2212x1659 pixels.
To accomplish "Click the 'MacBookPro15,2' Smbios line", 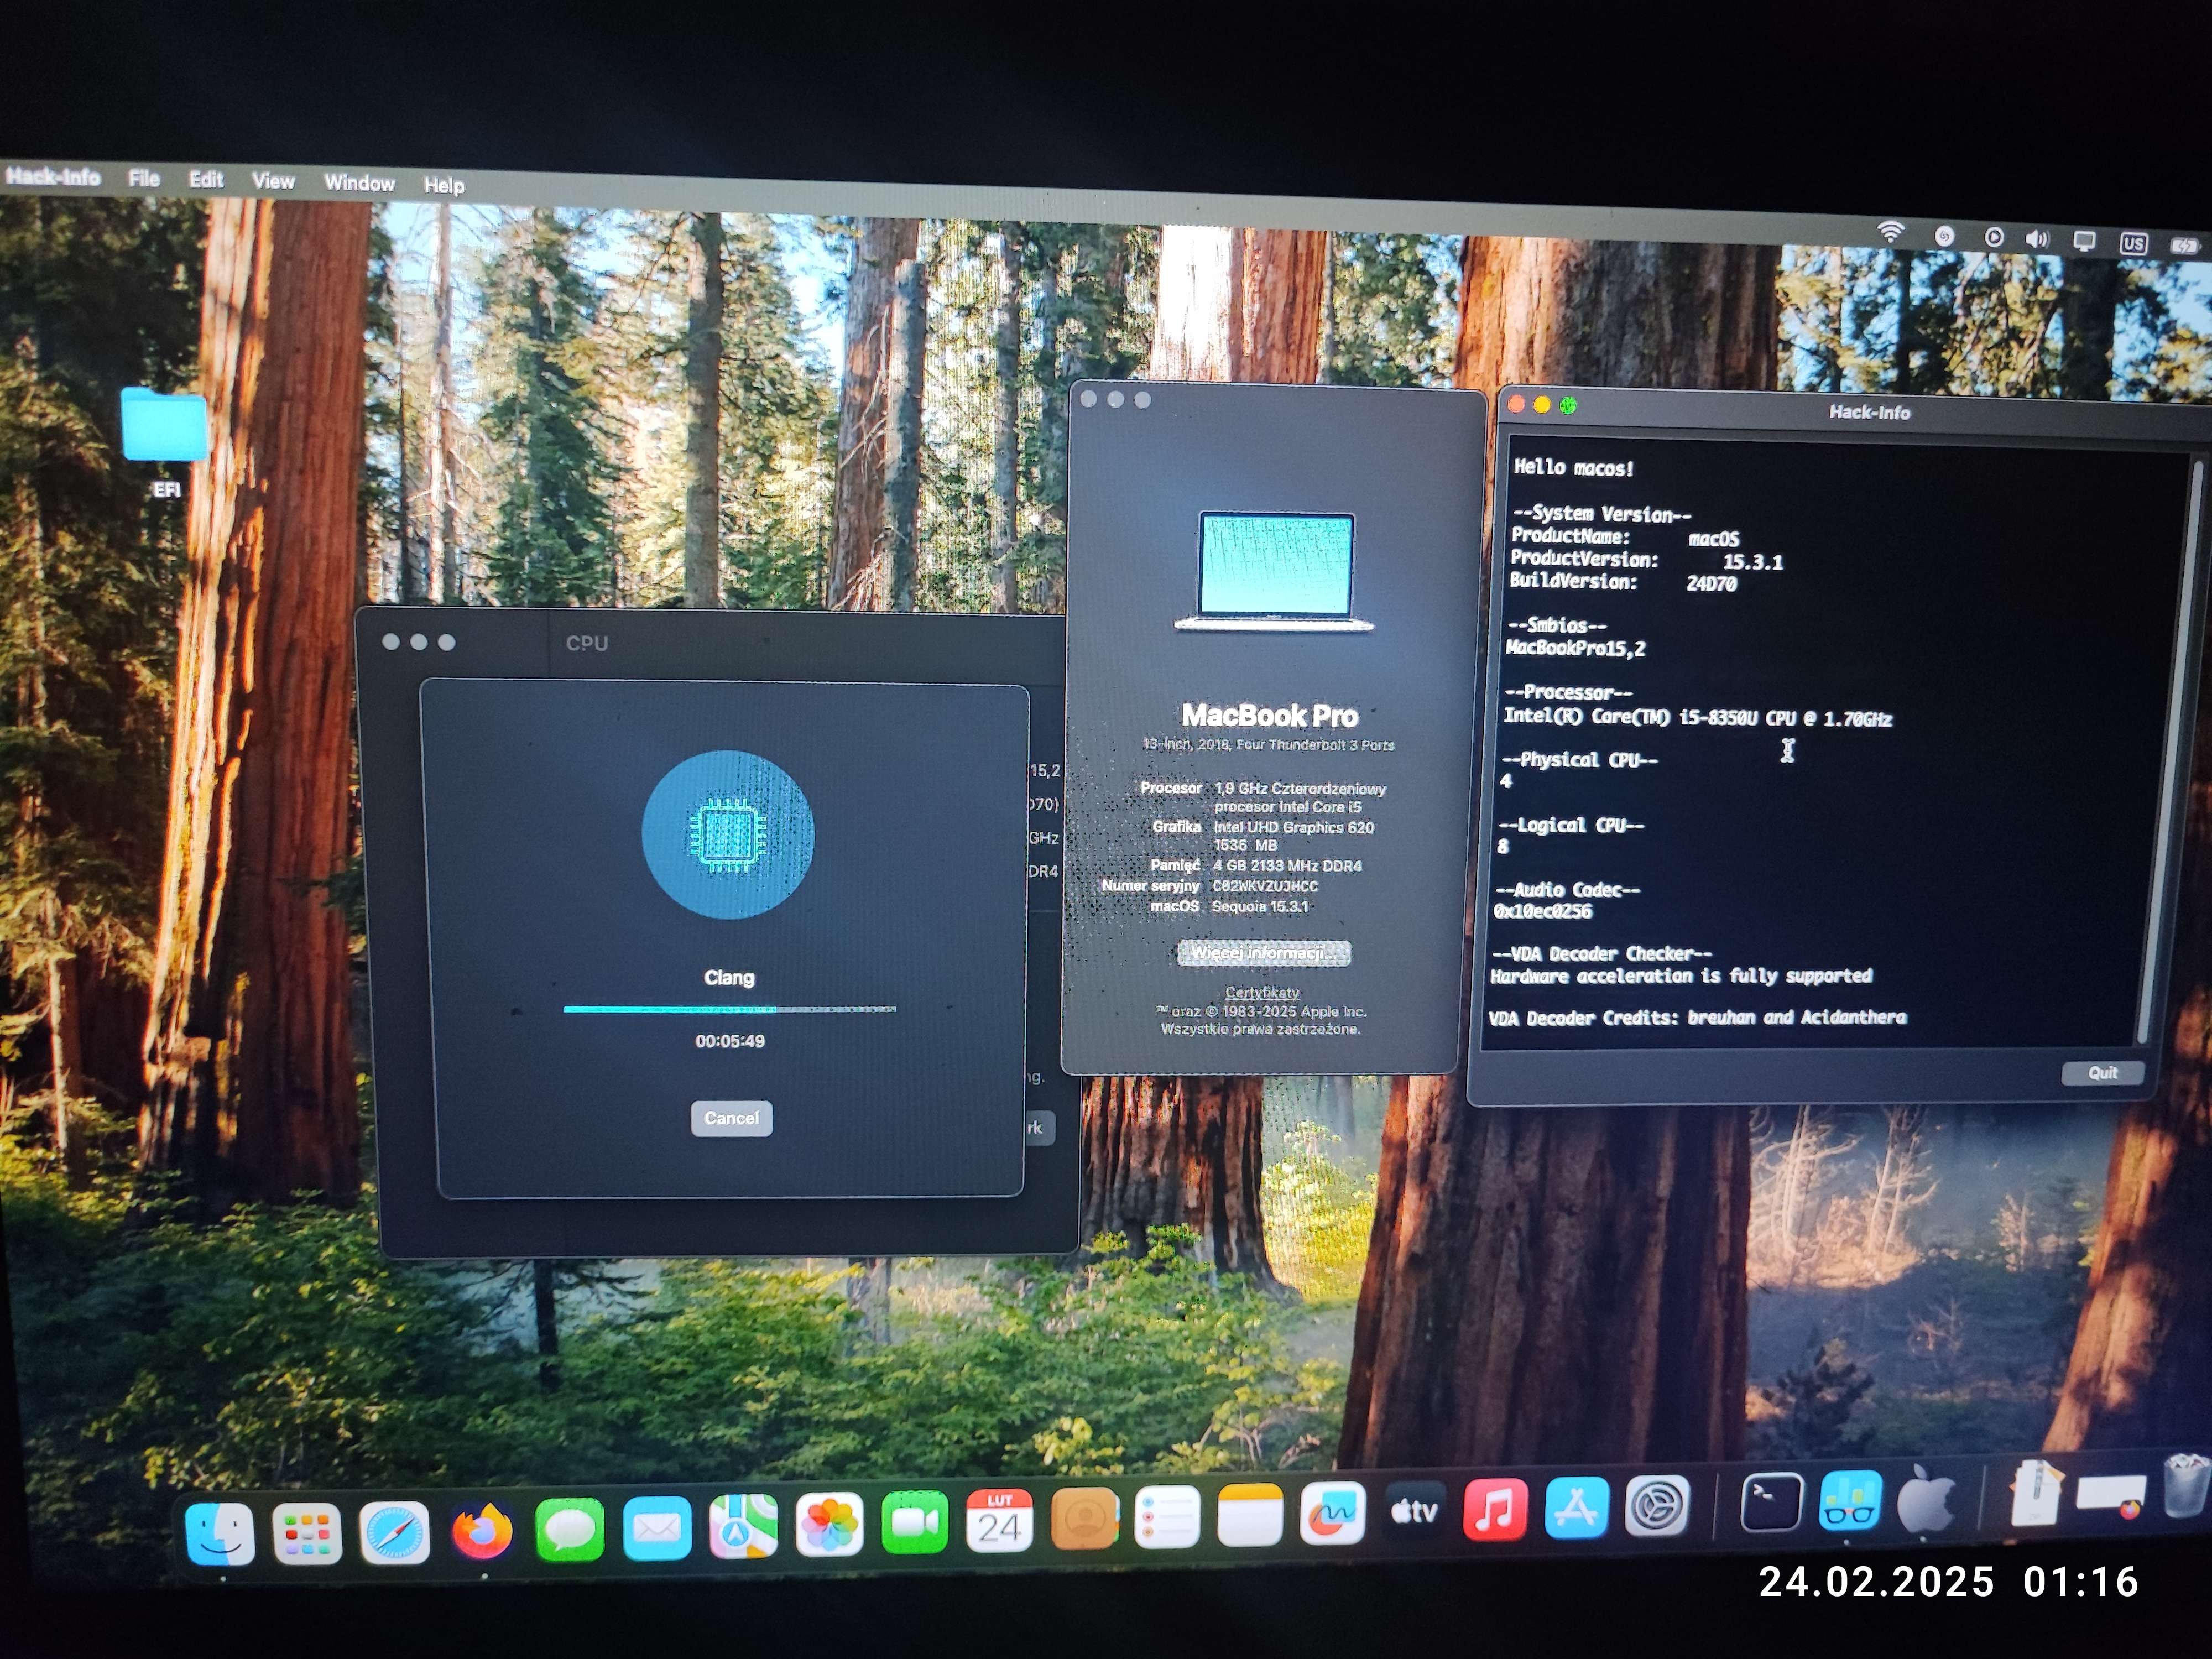I will pyautogui.click(x=1575, y=648).
